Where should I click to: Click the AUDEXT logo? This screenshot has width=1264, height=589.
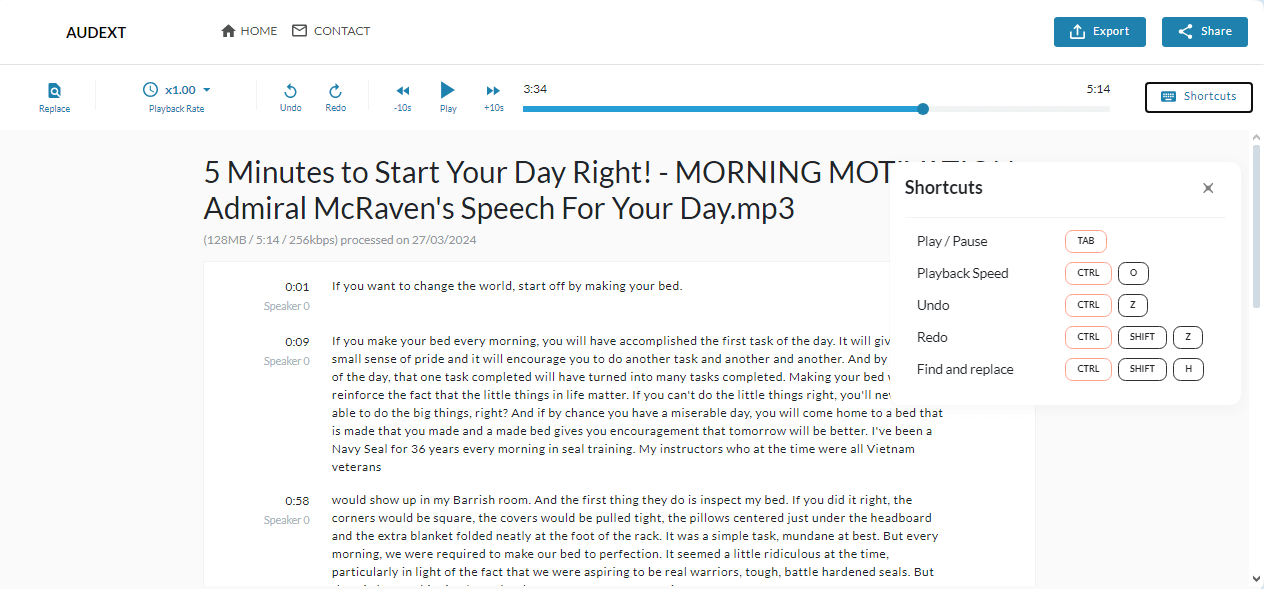click(x=96, y=32)
